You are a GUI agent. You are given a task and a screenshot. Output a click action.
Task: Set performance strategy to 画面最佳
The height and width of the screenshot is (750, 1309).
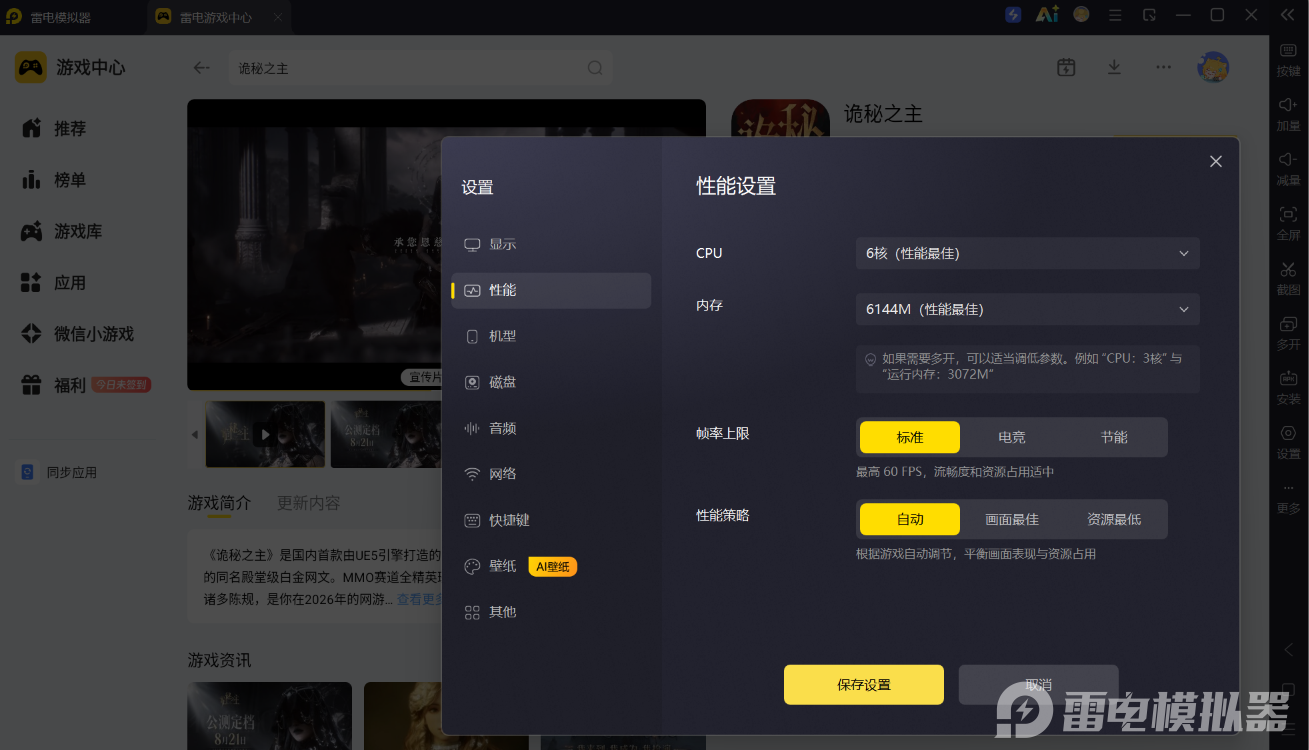tap(1012, 519)
